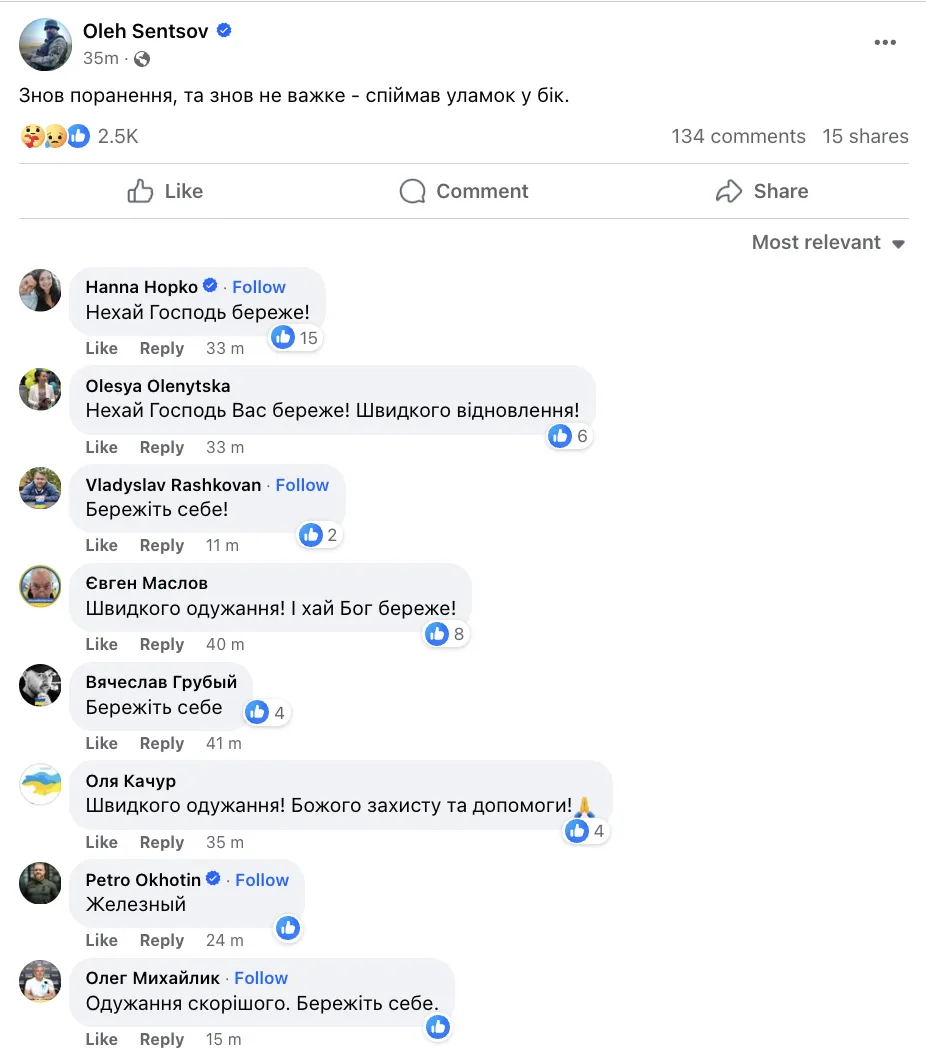The width and height of the screenshot is (926, 1056).
Task: Open the 134 comments link
Action: point(738,136)
